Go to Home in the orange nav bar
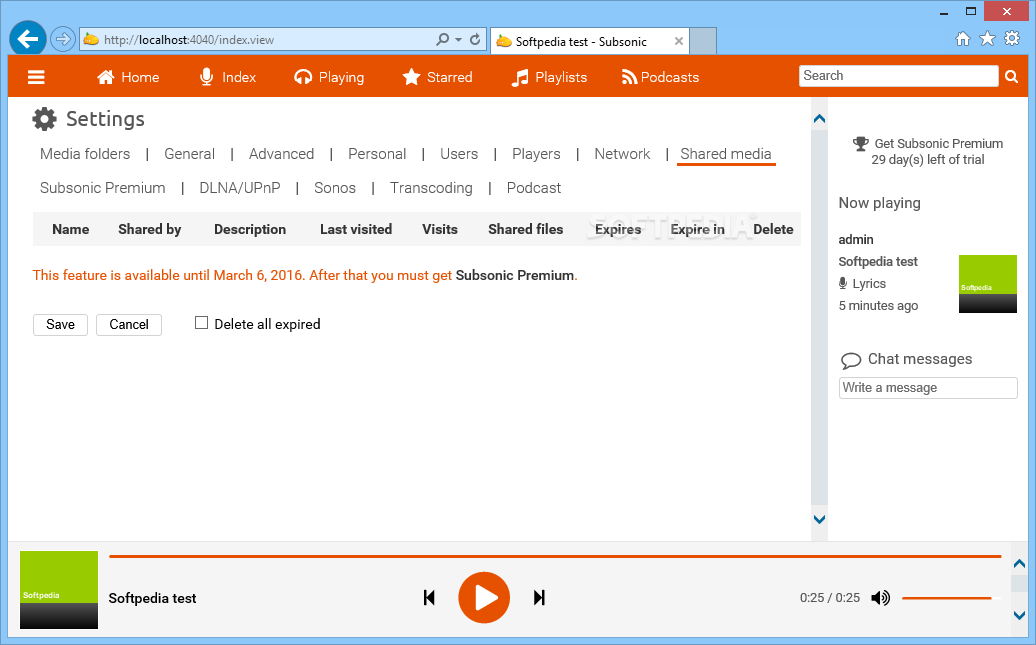Image resolution: width=1036 pixels, height=645 pixels. point(128,77)
